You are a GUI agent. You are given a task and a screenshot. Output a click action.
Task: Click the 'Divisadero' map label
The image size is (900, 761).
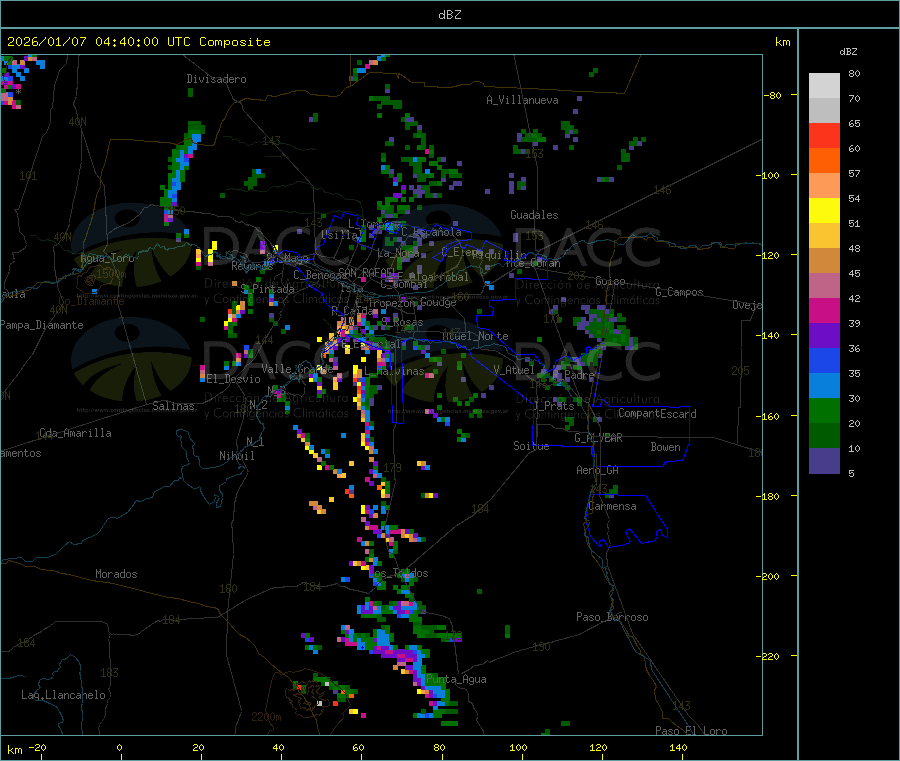(x=216, y=79)
